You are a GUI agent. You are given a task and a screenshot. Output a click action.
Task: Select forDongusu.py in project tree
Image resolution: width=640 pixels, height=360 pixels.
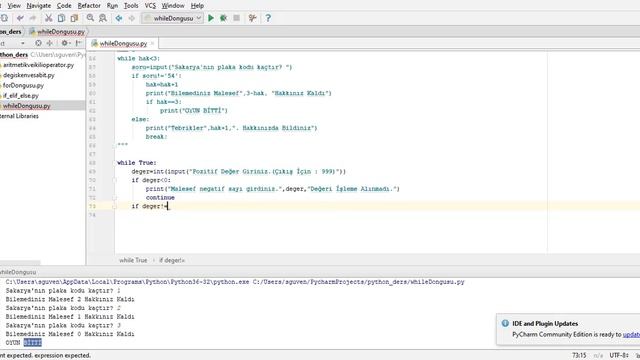23,85
